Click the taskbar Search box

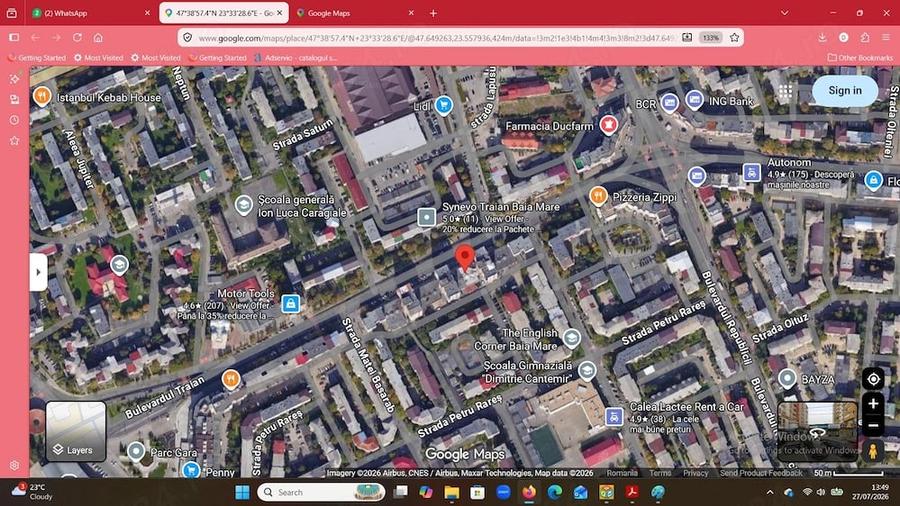[x=321, y=492]
